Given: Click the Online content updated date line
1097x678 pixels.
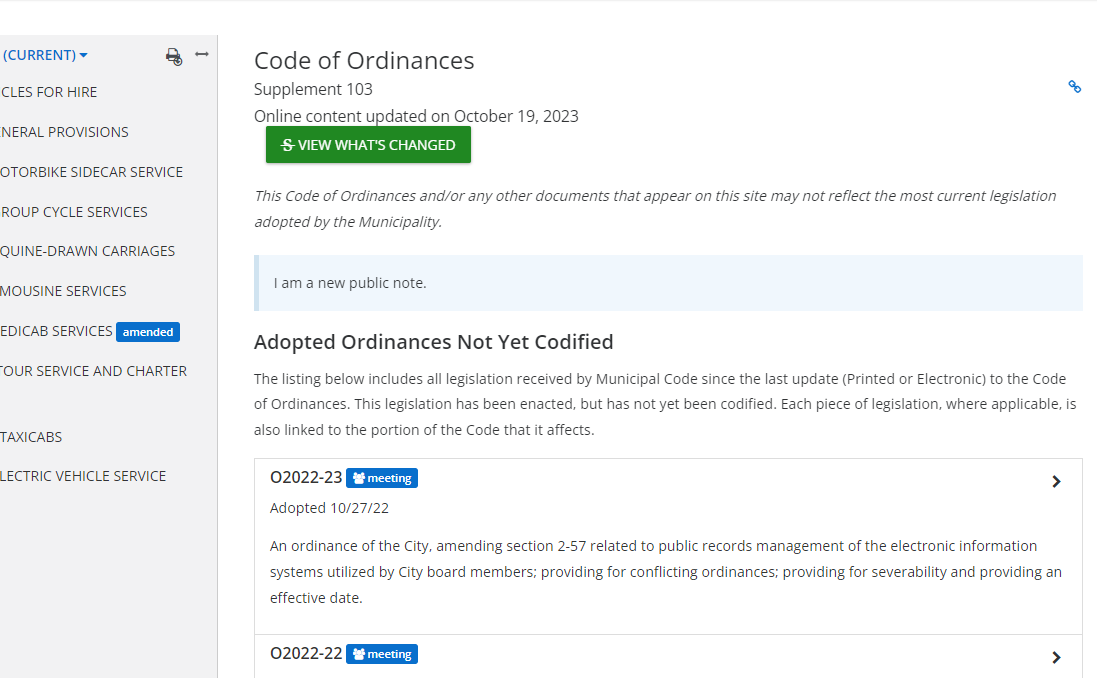Looking at the screenshot, I should point(416,116).
